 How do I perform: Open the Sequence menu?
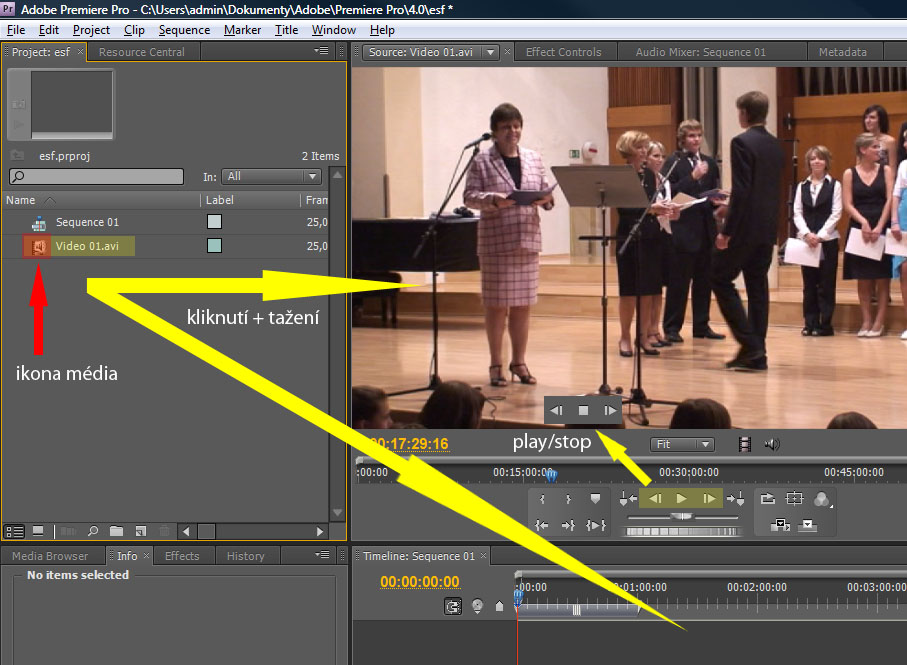(184, 30)
